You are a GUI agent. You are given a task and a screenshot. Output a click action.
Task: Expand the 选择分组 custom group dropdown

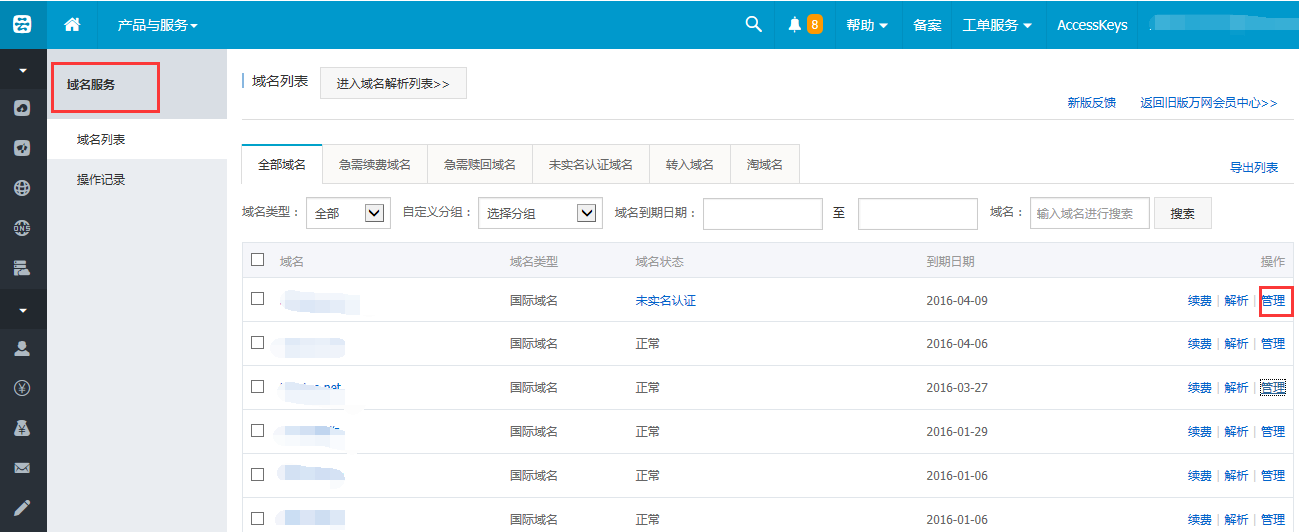540,213
